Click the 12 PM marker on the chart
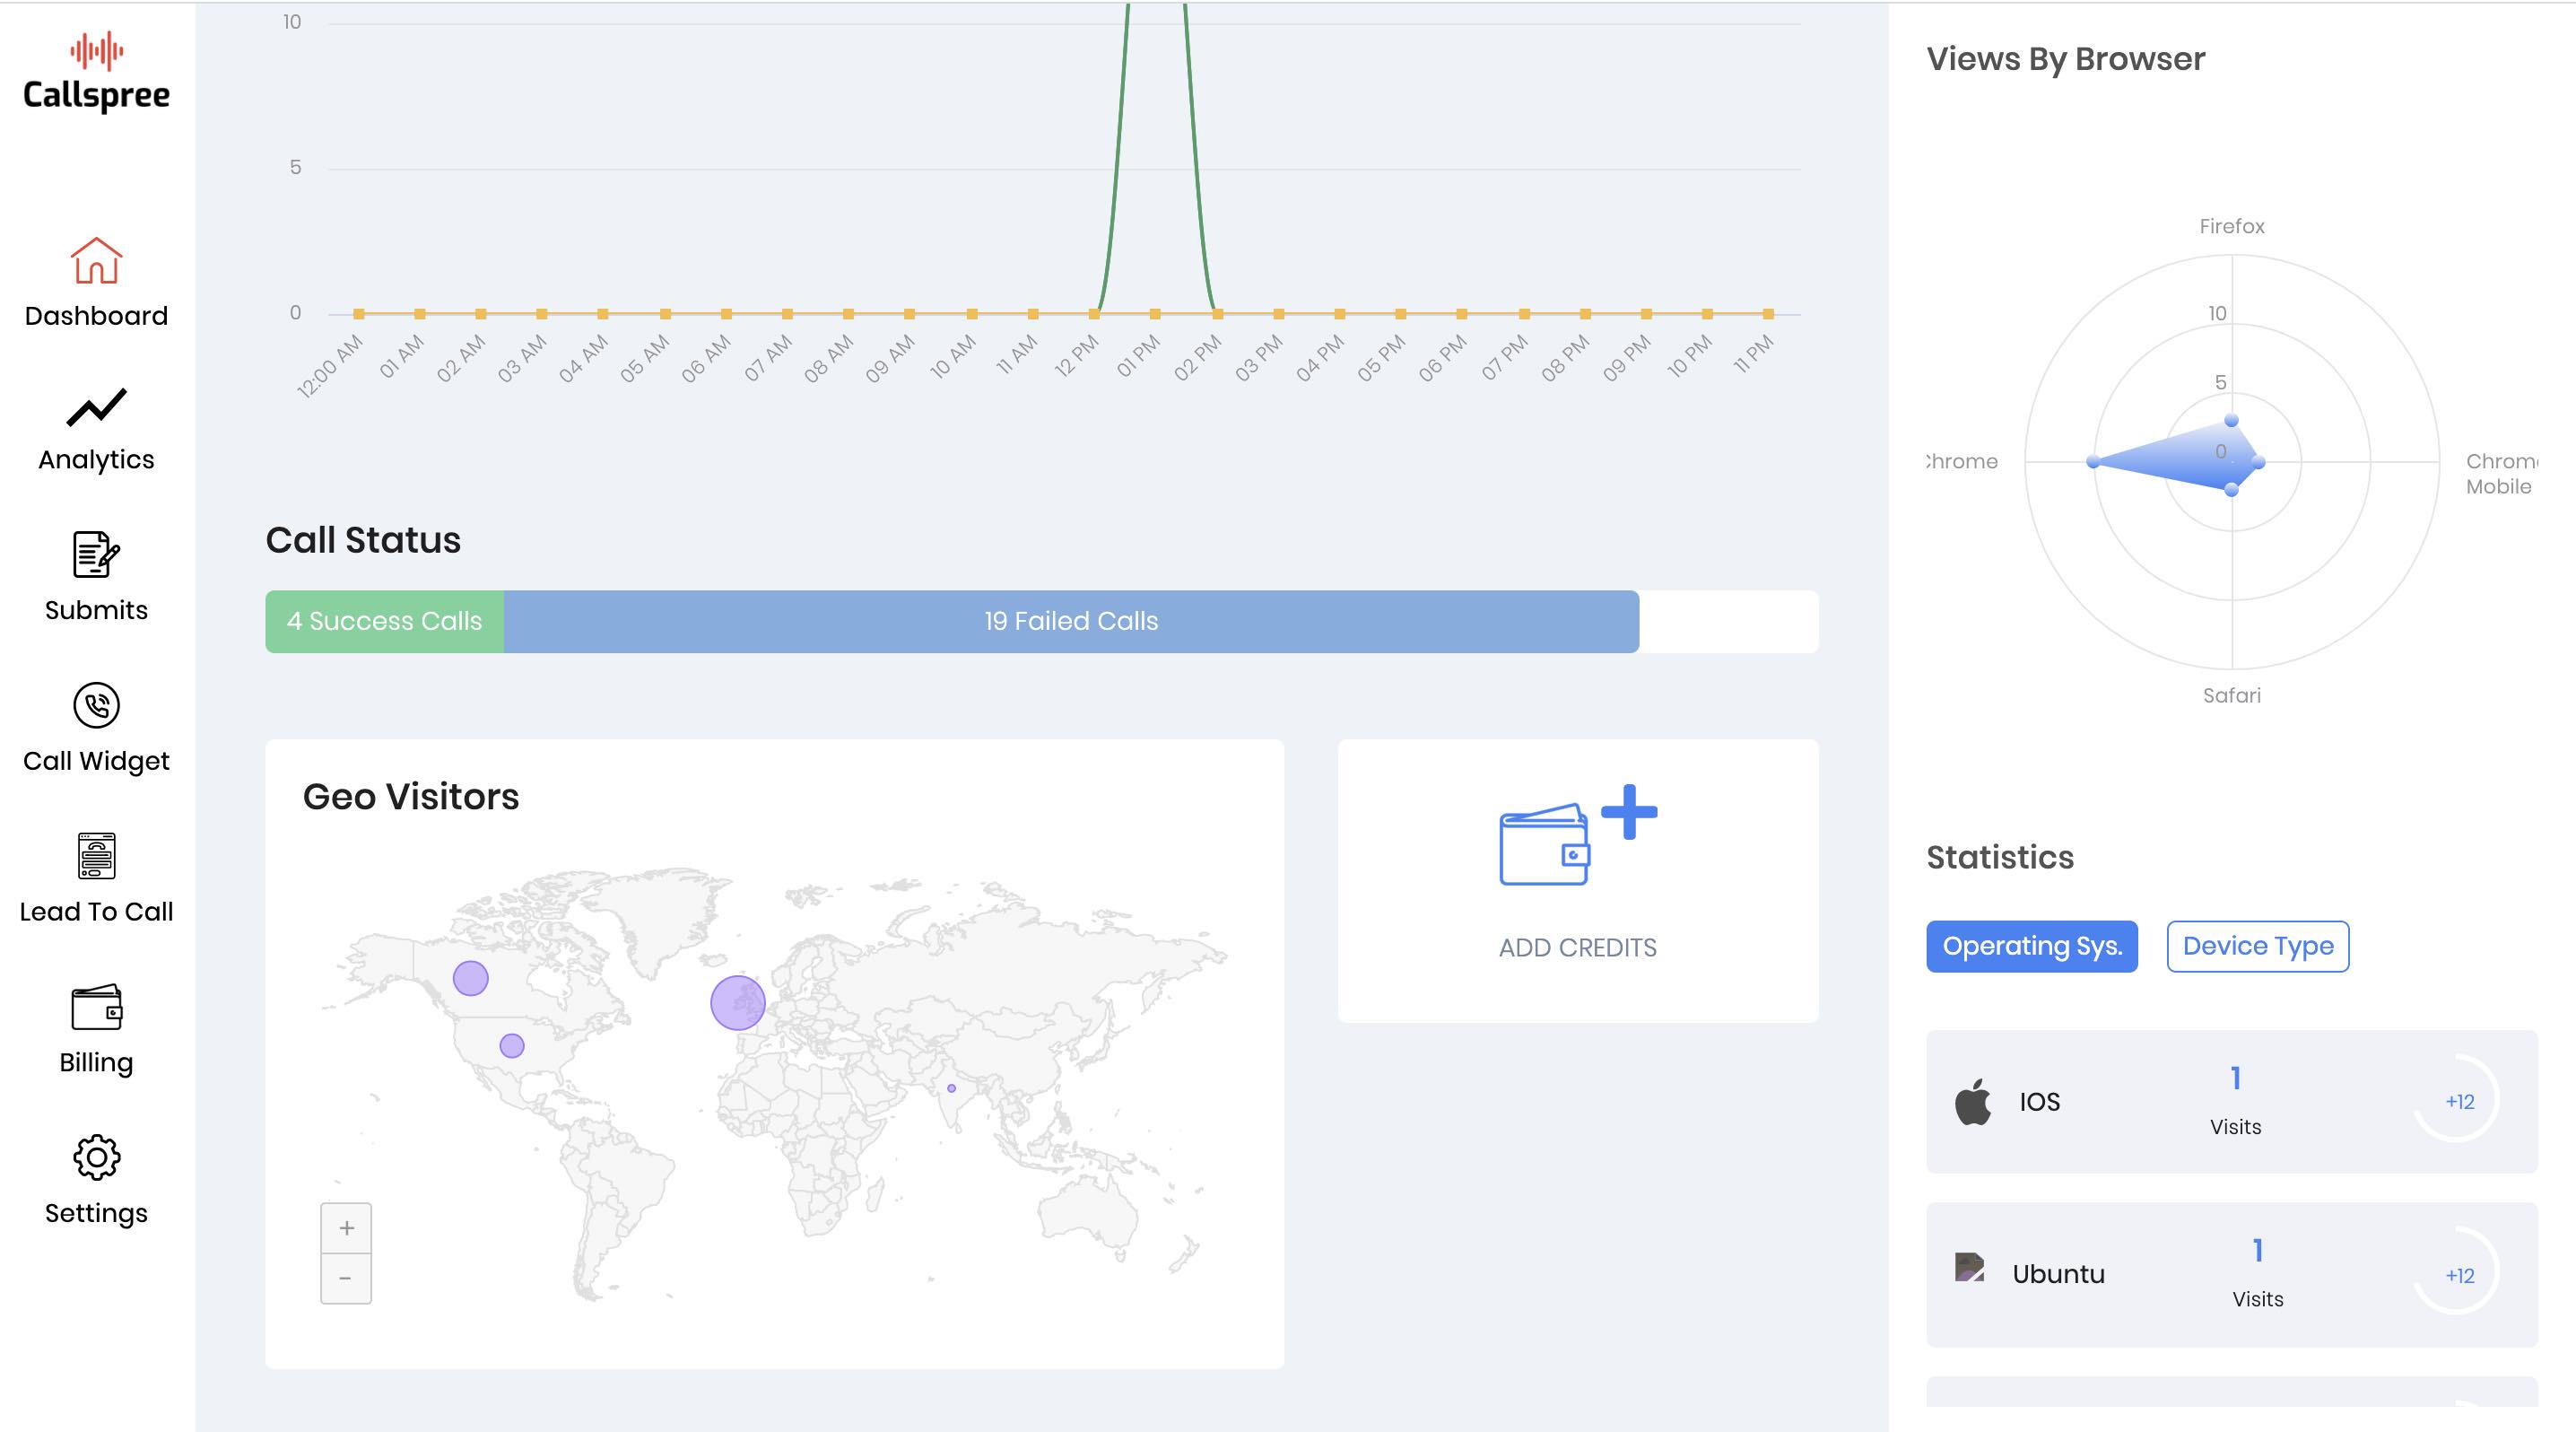Image resolution: width=2576 pixels, height=1432 pixels. pos(1094,314)
